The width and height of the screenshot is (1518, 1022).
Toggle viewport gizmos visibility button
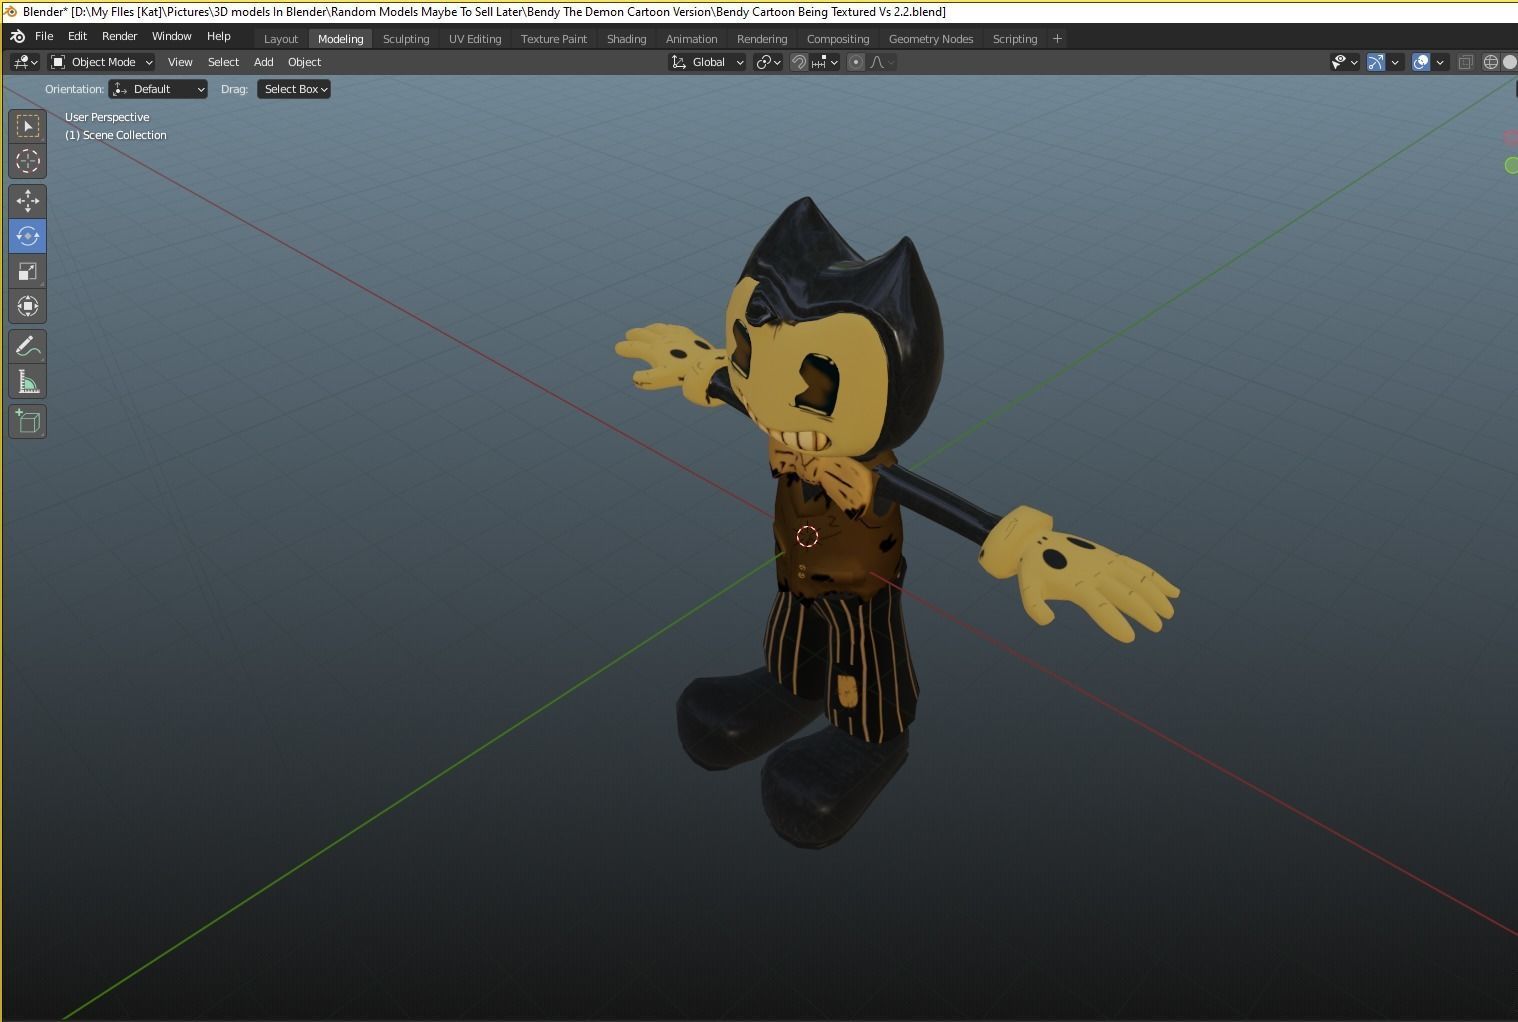pyautogui.click(x=1376, y=62)
